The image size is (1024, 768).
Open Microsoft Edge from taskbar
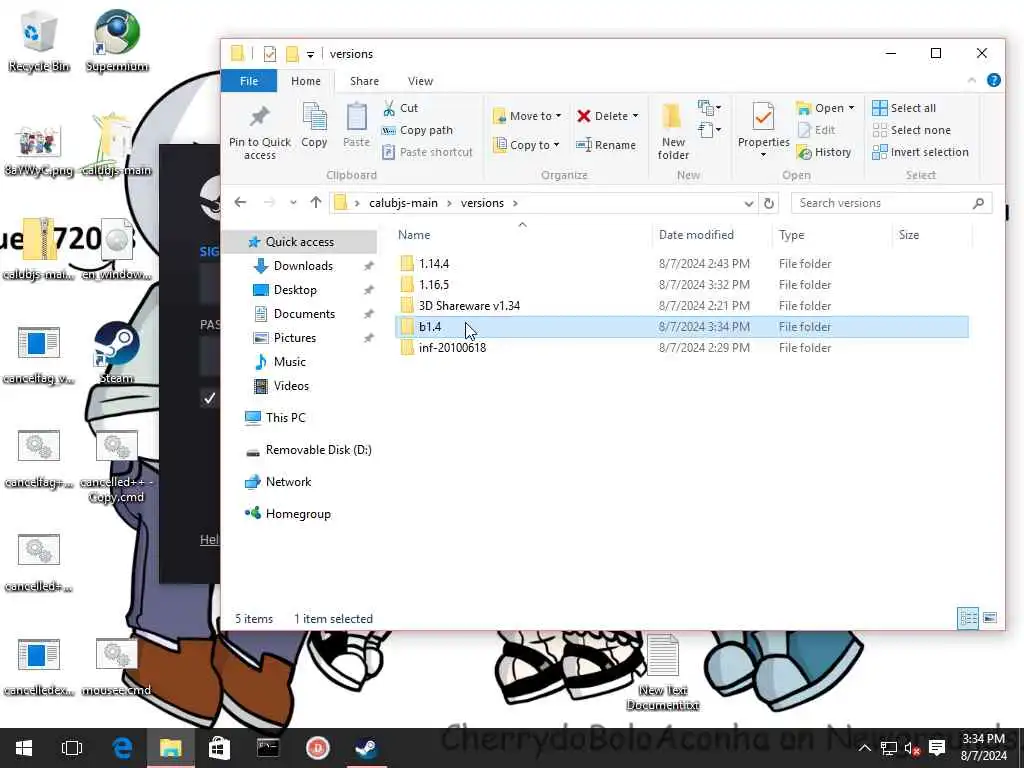tap(122, 748)
